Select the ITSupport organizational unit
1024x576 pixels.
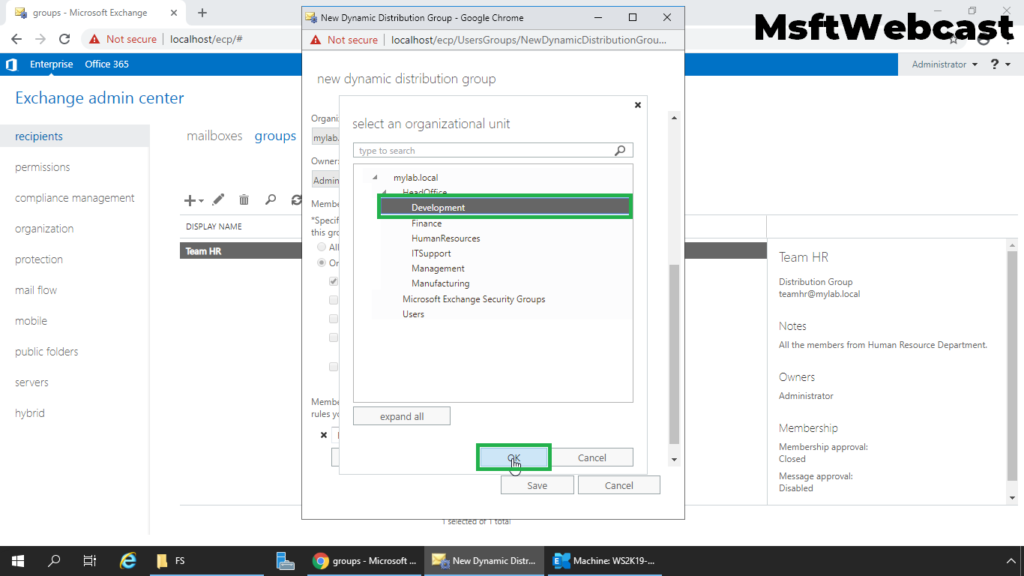[431, 253]
